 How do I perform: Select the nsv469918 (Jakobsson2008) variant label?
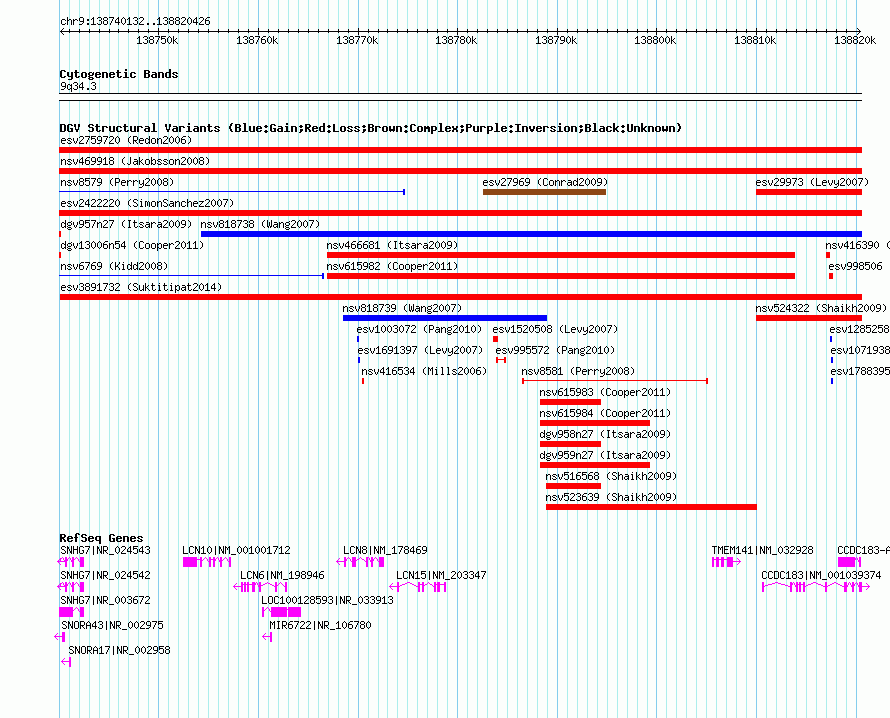pyautogui.click(x=135, y=161)
